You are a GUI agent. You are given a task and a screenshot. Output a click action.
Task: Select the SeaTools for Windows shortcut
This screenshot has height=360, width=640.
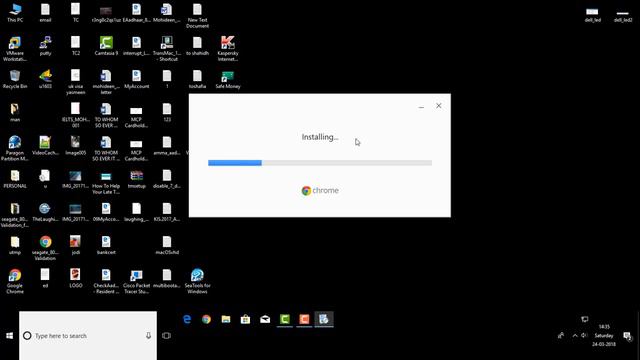pos(198,281)
